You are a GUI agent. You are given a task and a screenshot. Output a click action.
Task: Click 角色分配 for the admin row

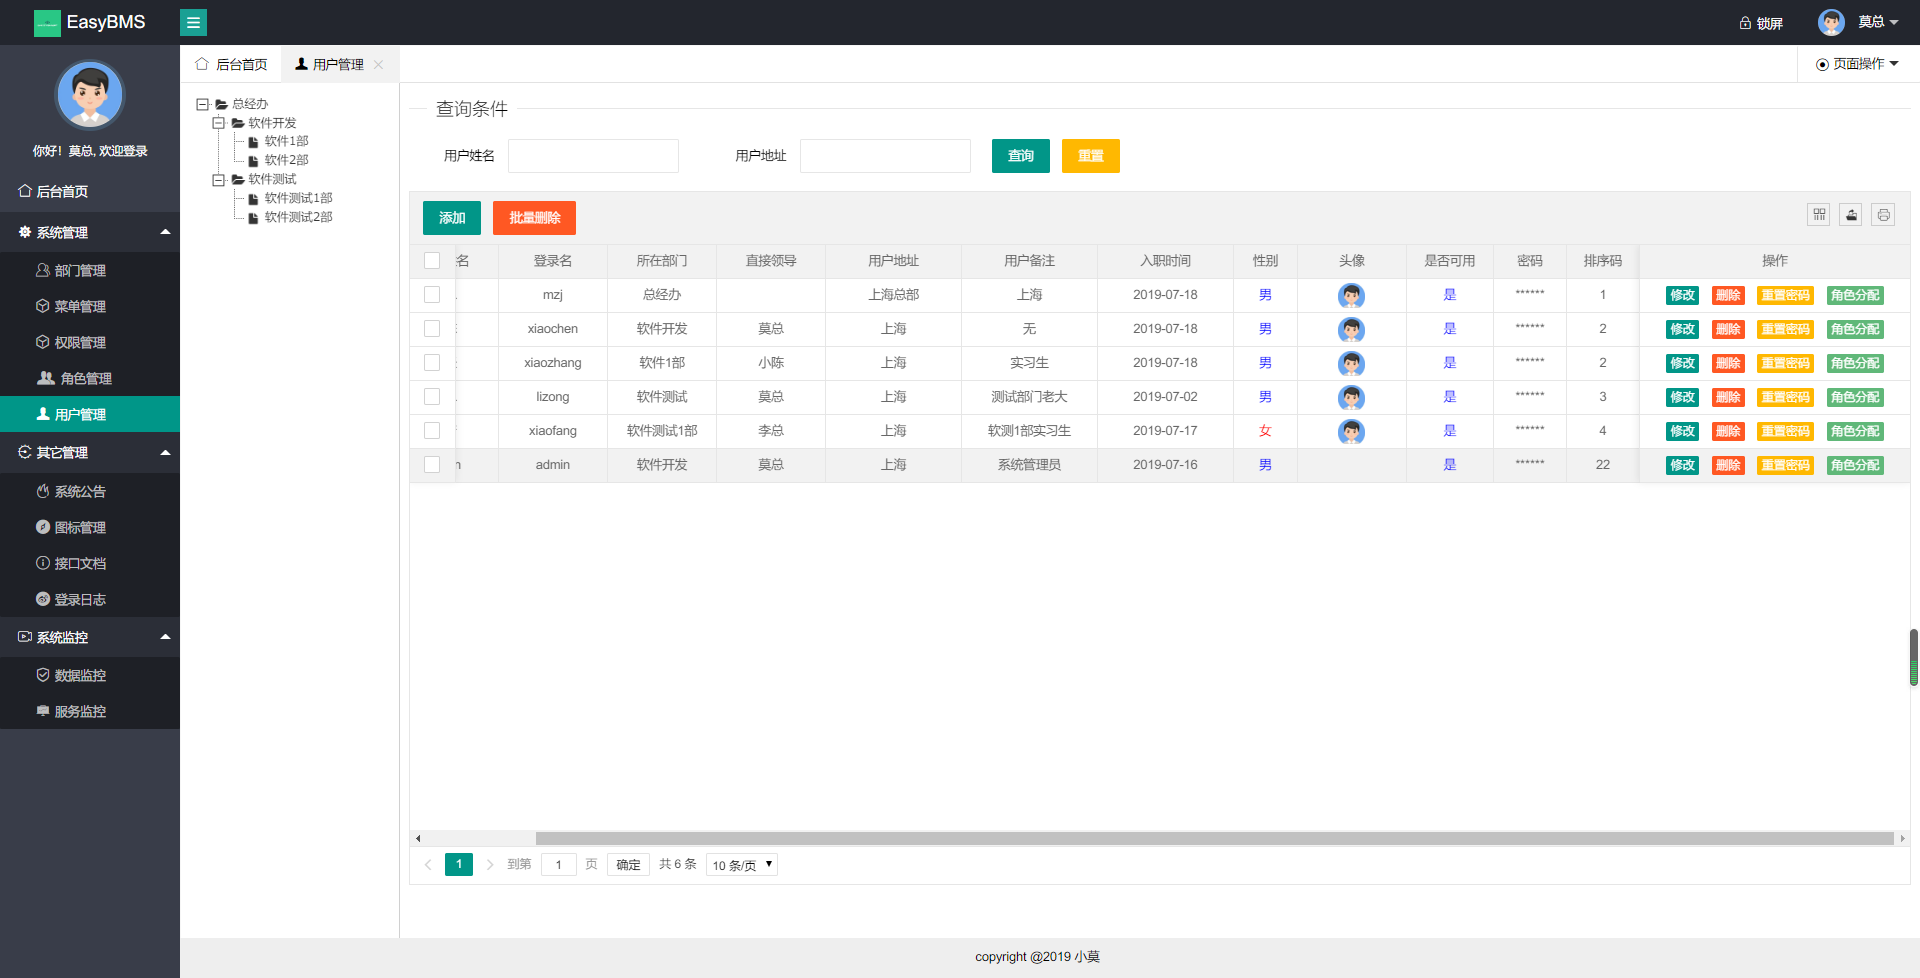click(1855, 465)
